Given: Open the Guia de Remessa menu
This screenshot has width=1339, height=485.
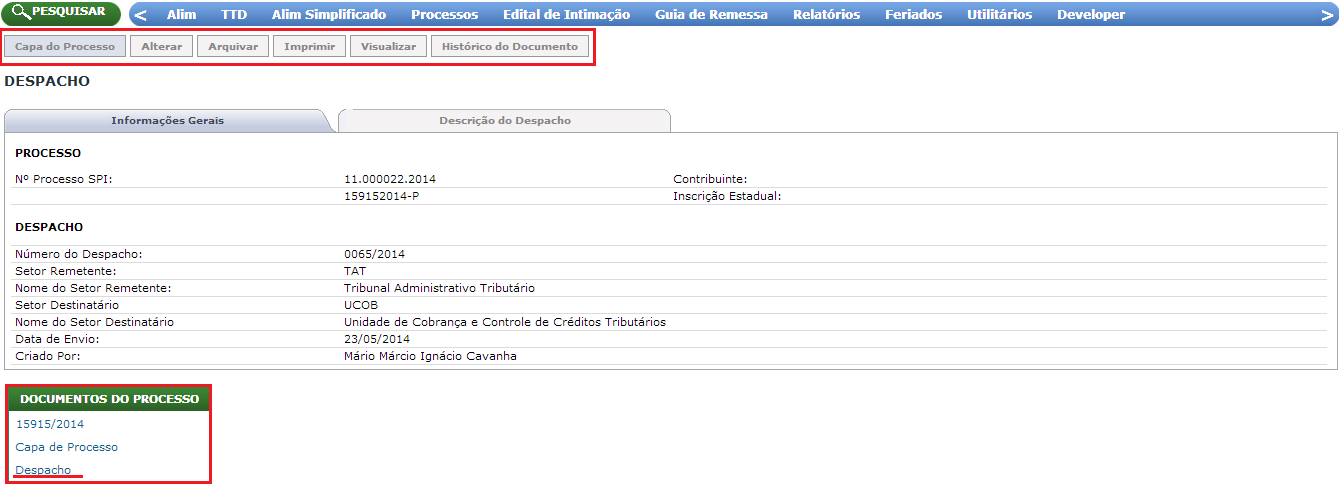Looking at the screenshot, I should click(712, 15).
